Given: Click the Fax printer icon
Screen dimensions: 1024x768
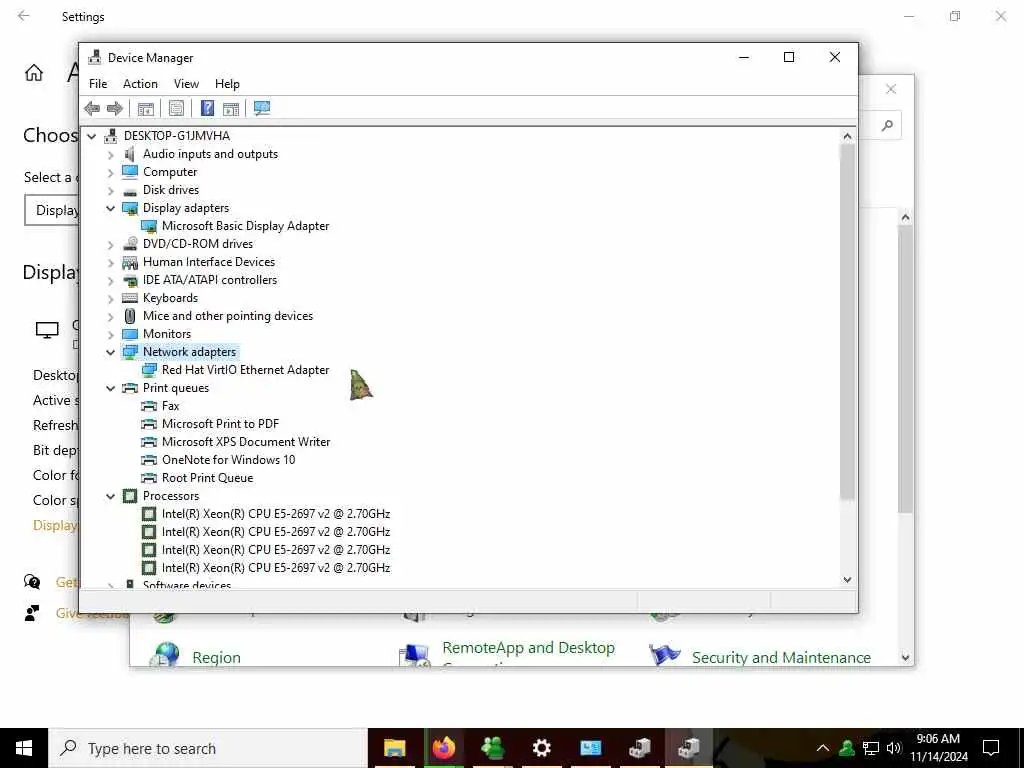Looking at the screenshot, I should pyautogui.click(x=149, y=406).
